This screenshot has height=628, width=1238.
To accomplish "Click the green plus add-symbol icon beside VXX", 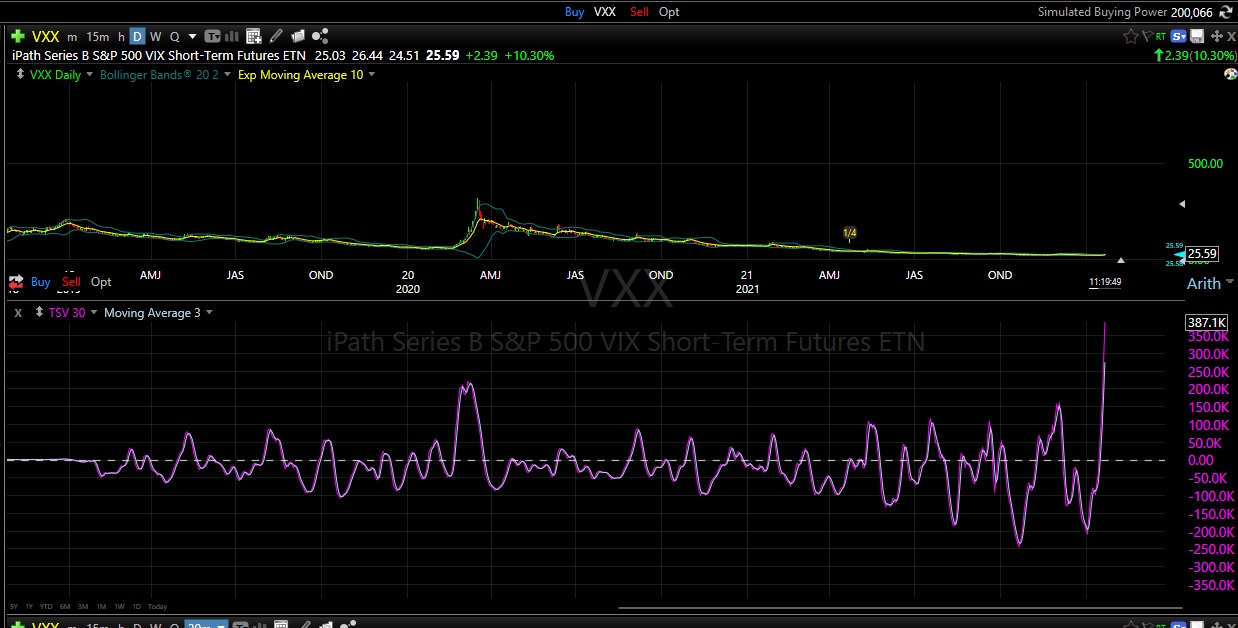I will pyautogui.click(x=18, y=37).
